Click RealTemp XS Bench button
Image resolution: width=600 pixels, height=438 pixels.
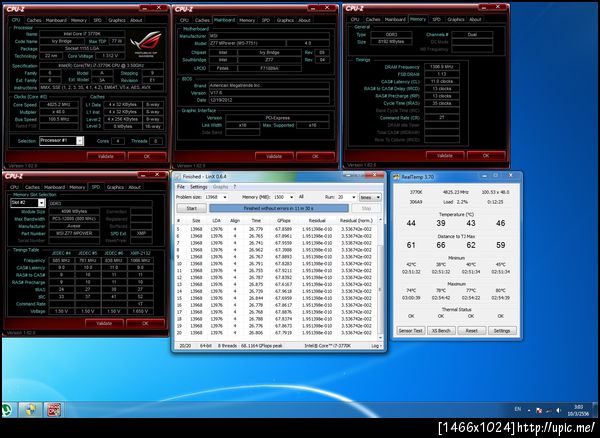[441, 331]
